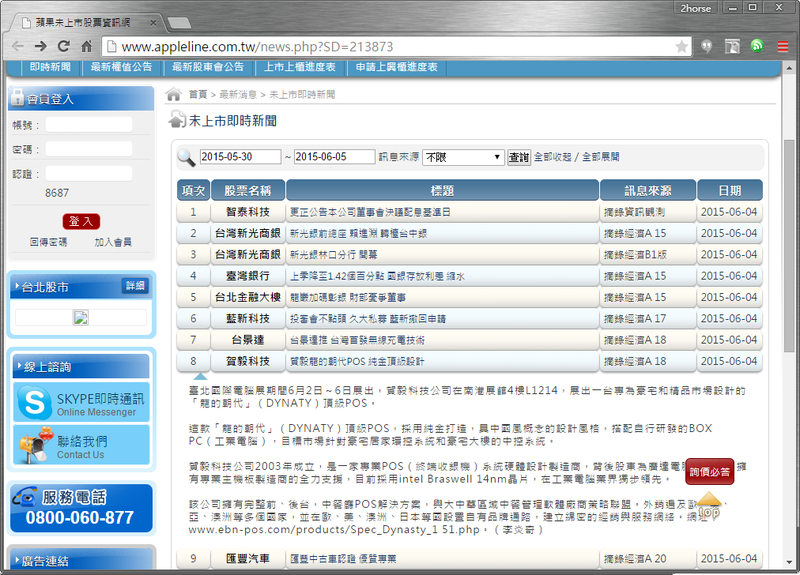Expand all news with 全部展開
The height and width of the screenshot is (575, 800).
click(x=600, y=157)
